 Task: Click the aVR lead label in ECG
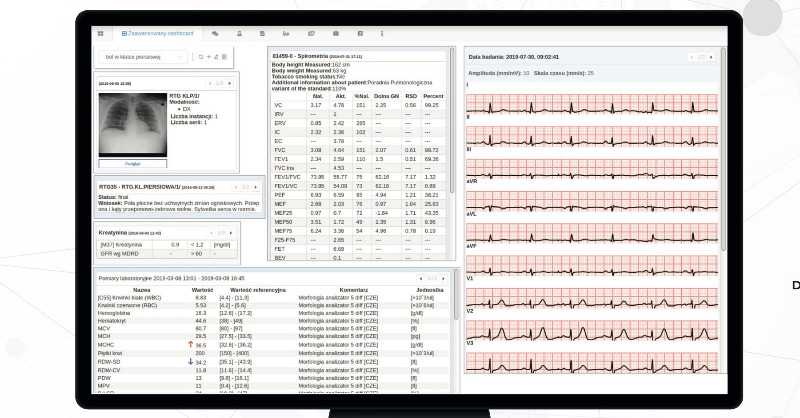(x=472, y=182)
